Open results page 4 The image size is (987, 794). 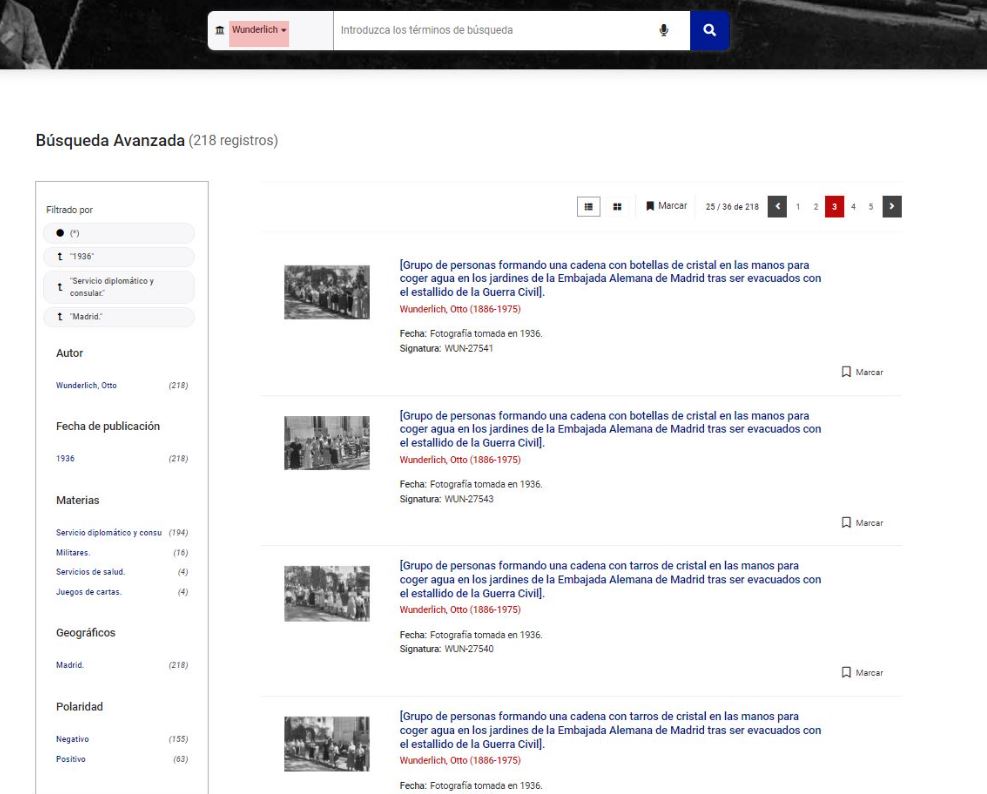853,207
